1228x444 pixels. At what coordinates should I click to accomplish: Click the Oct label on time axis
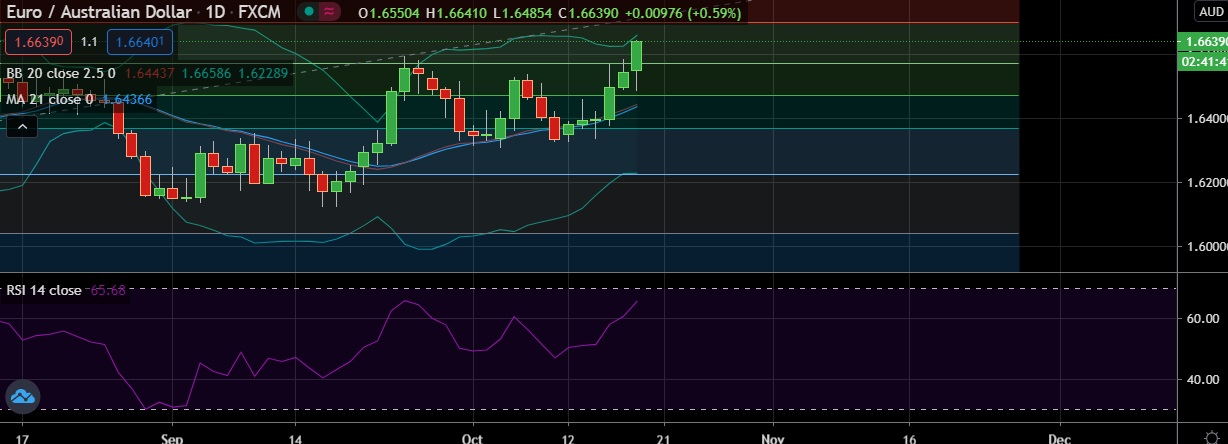click(x=473, y=437)
